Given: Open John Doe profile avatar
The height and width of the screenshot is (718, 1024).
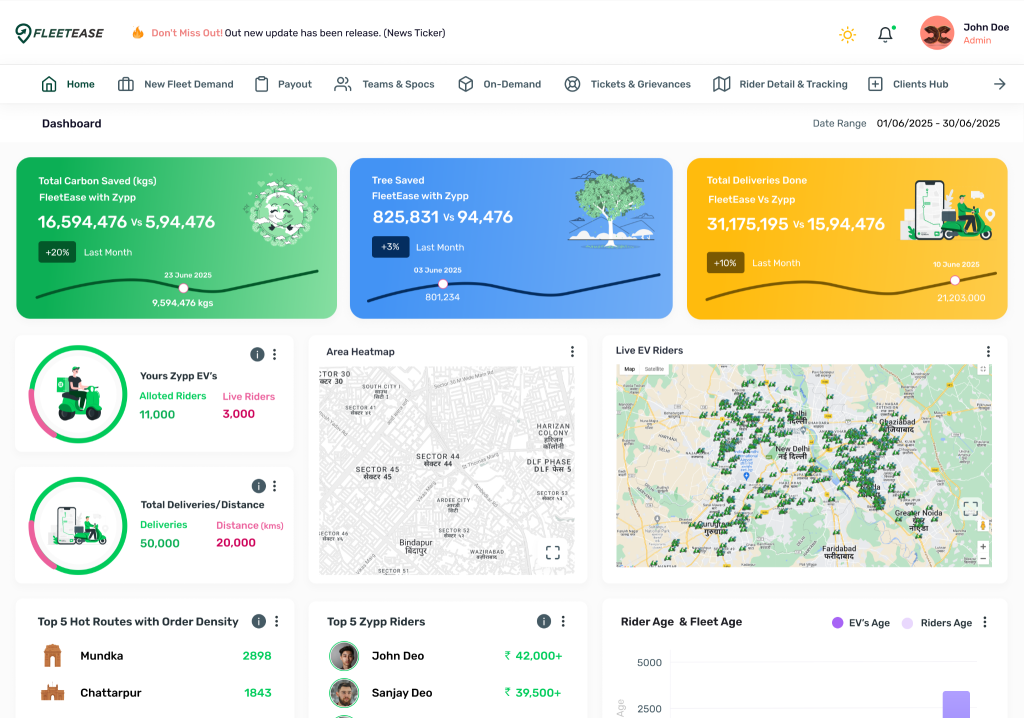Looking at the screenshot, I should pos(936,33).
